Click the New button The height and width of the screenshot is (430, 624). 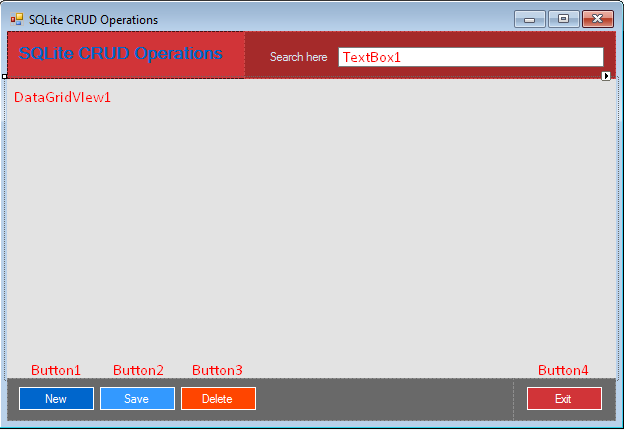click(56, 399)
